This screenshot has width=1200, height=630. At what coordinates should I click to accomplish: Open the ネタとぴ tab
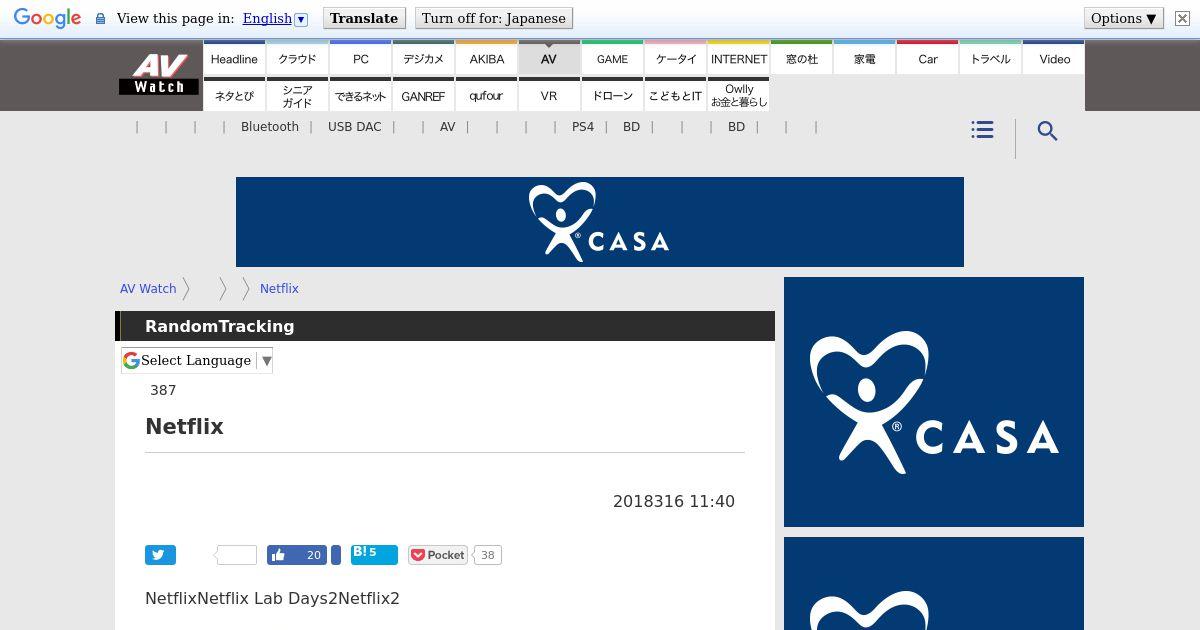[234, 95]
